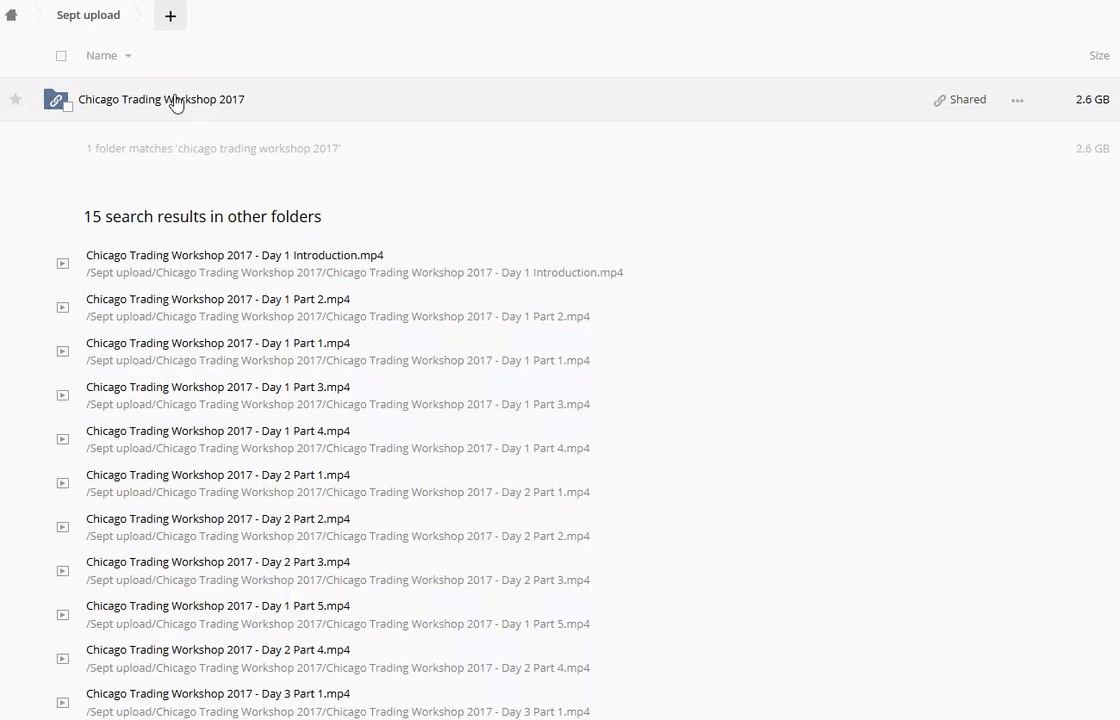
Task: Open the Sept upload breadcrumb
Action: (x=88, y=15)
